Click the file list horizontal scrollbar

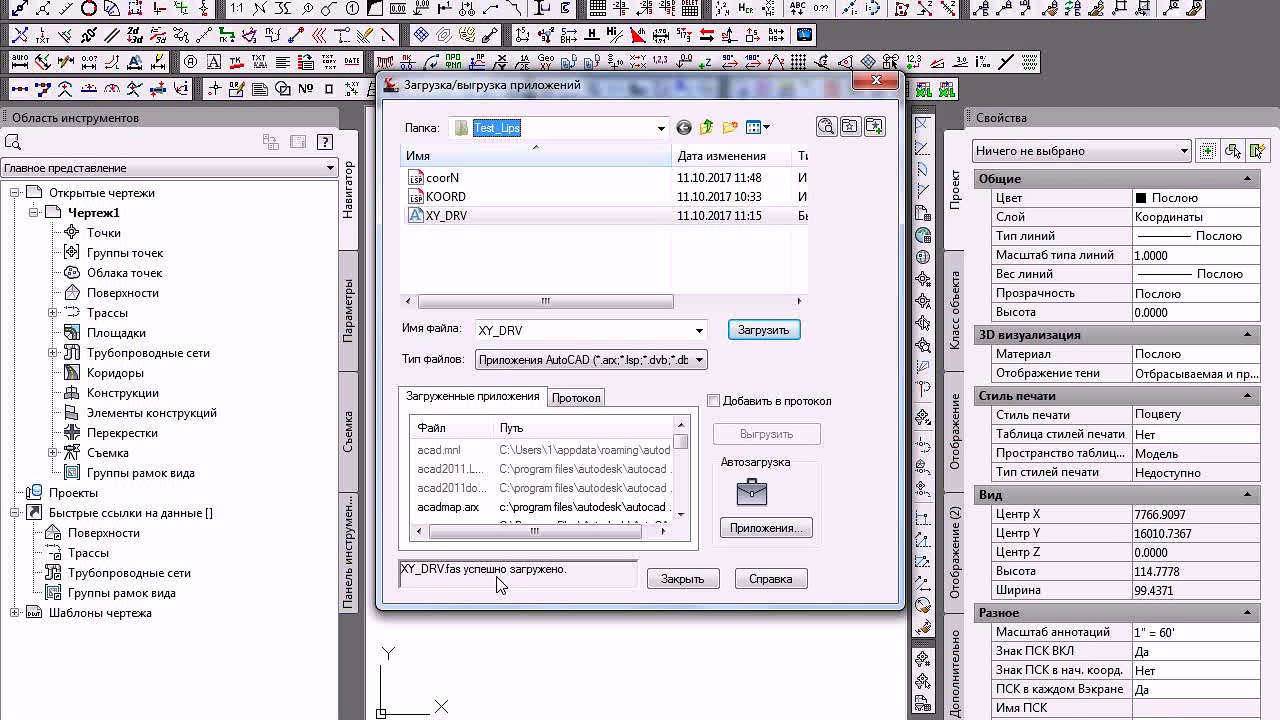click(545, 301)
